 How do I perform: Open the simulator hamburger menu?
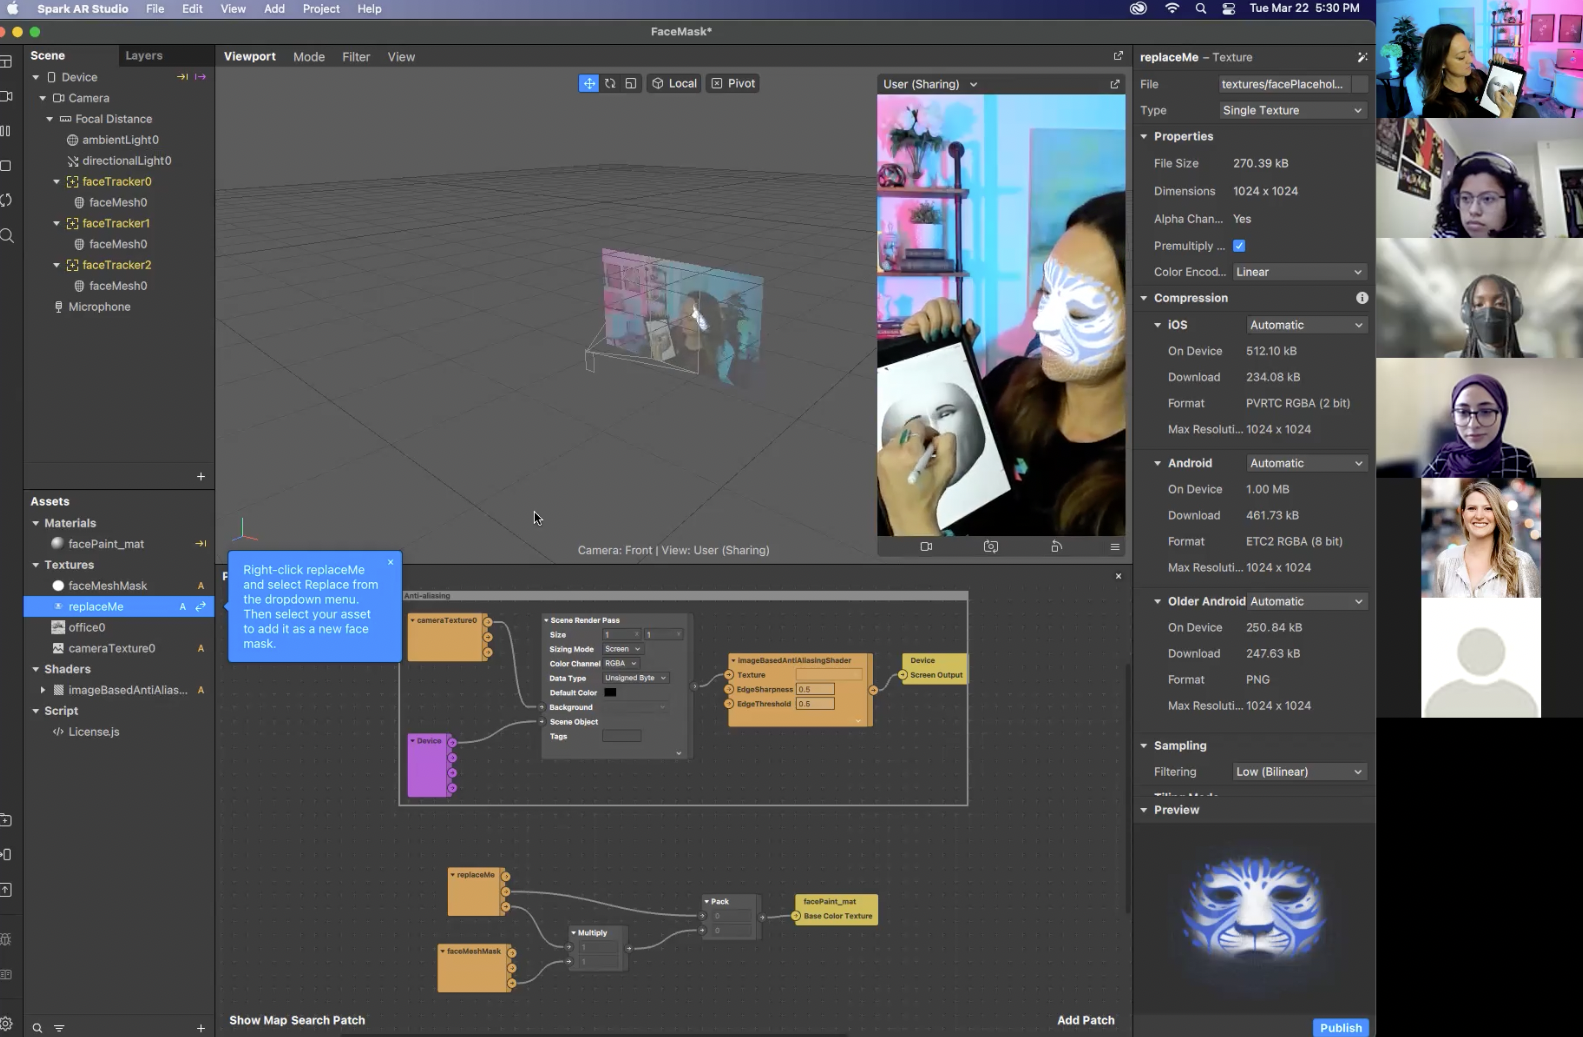1115,547
